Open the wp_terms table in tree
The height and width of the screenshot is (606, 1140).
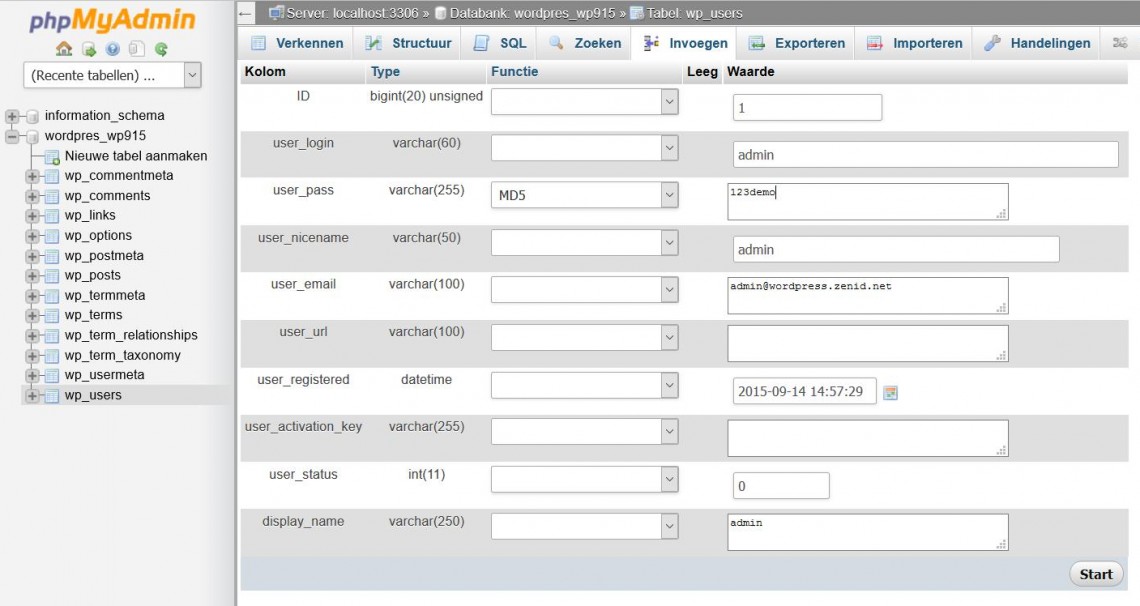click(93, 315)
